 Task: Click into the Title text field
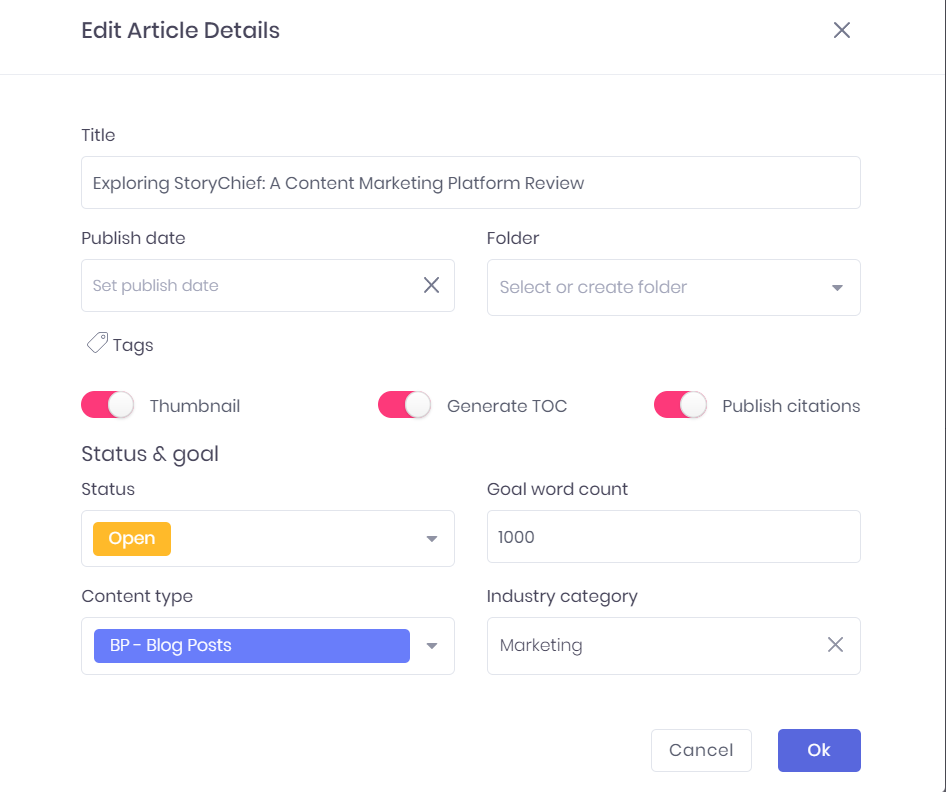(x=470, y=183)
